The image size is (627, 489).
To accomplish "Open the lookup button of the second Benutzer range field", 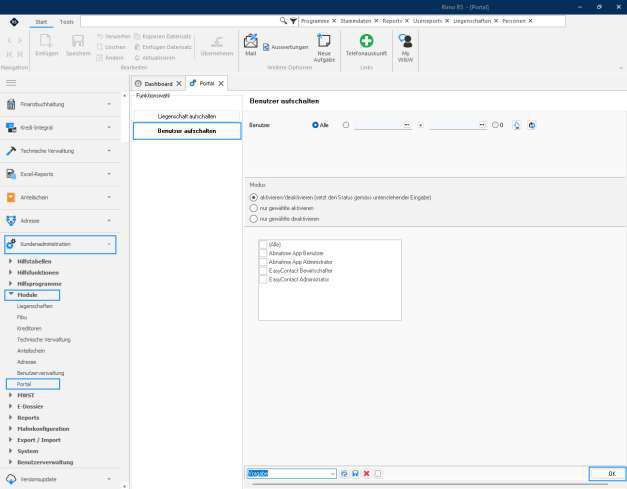I will [482, 125].
